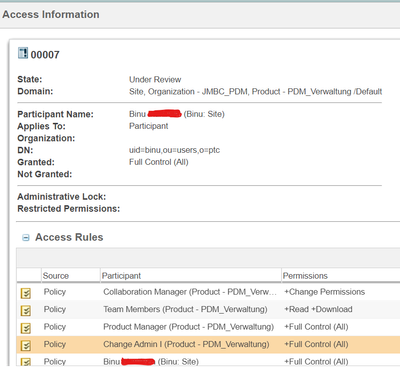Click the 'Under Review' state value
Viewport: 400px width, 367px height.
[155, 80]
